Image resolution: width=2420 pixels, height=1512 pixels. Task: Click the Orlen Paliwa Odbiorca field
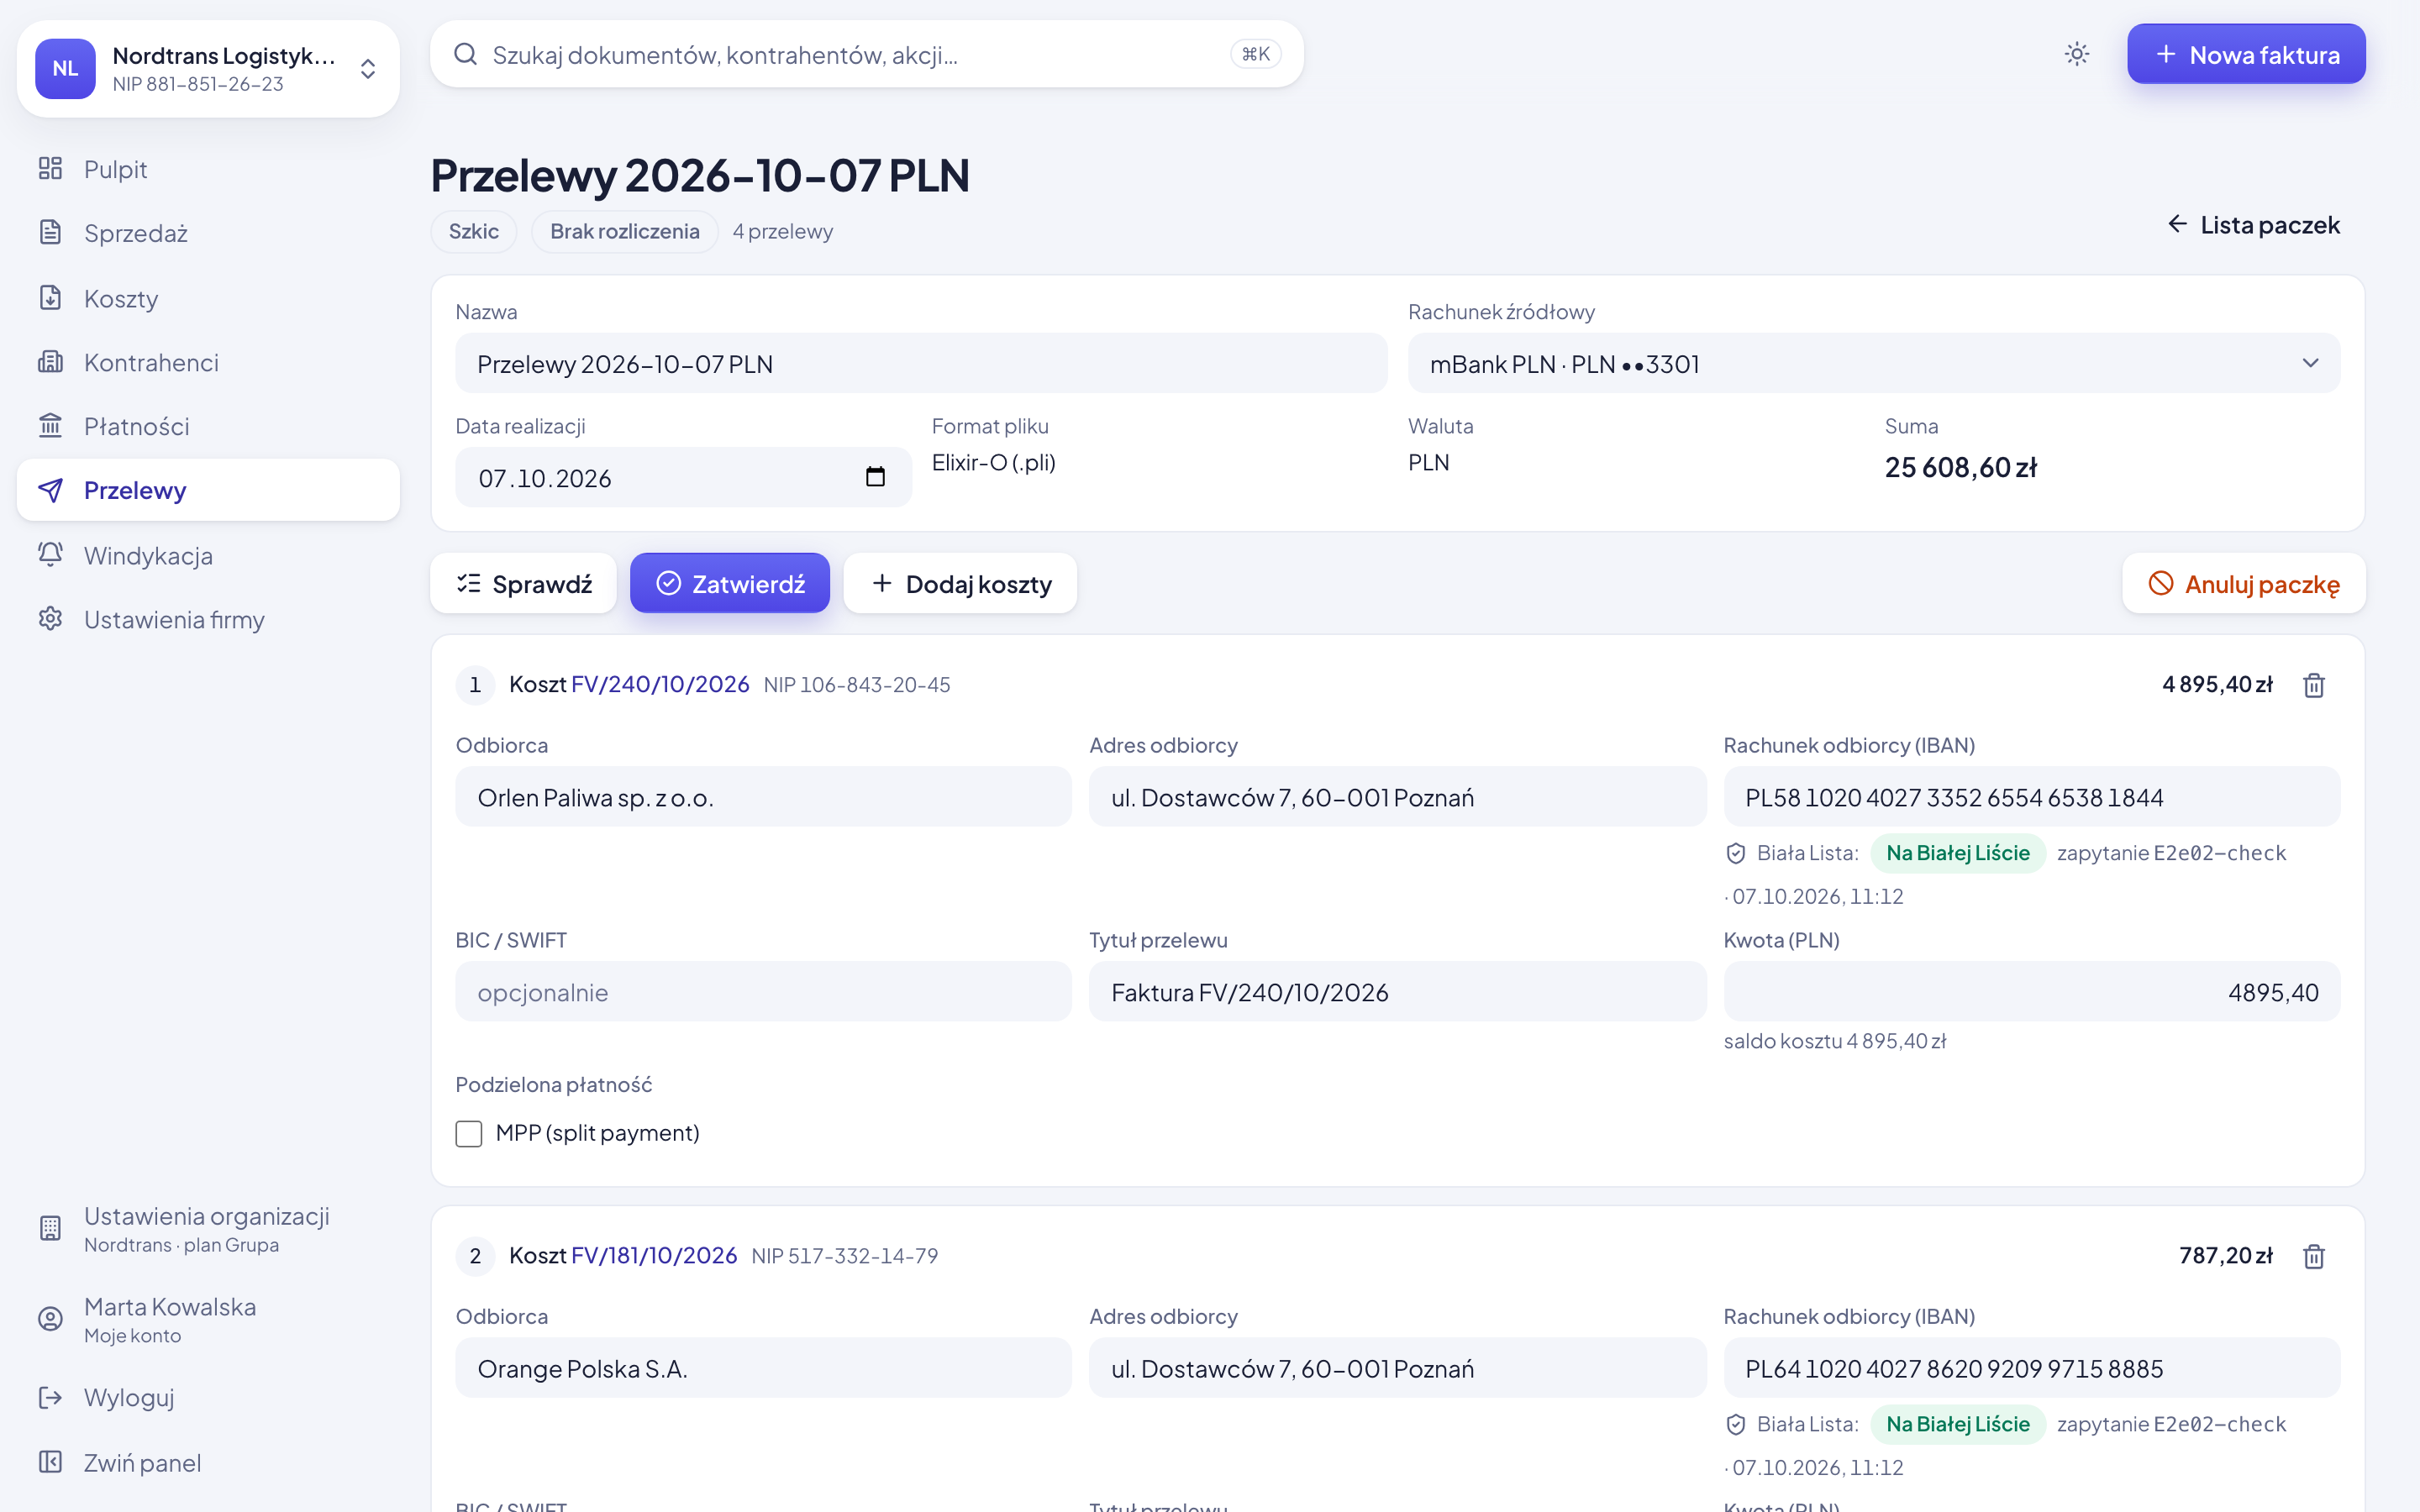763,797
